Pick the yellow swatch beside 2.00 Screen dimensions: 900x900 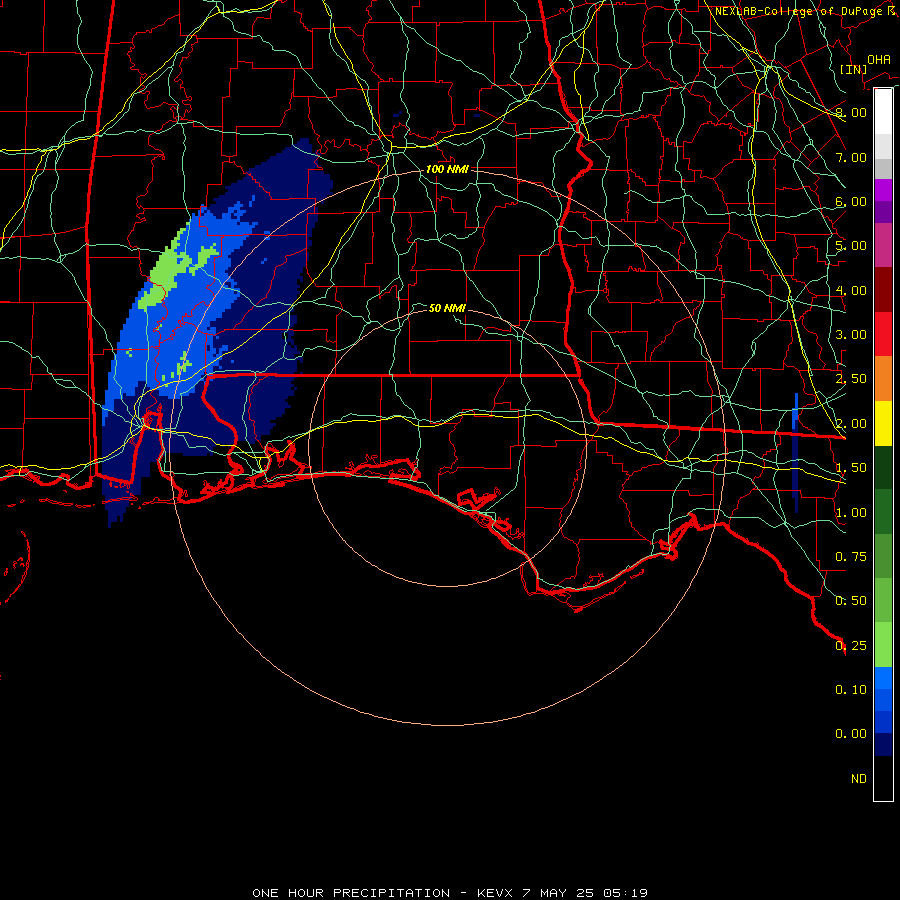883,423
